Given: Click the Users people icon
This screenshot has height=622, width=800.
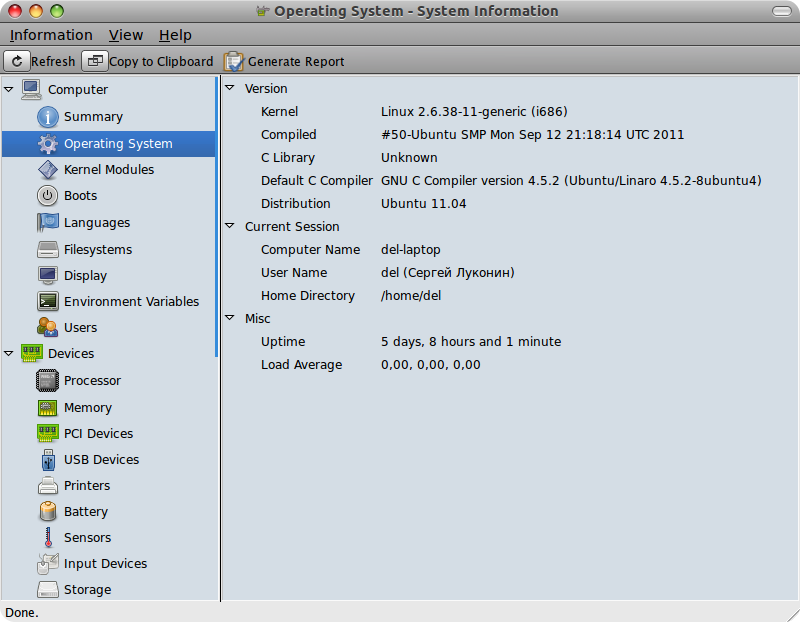Looking at the screenshot, I should tap(47, 328).
